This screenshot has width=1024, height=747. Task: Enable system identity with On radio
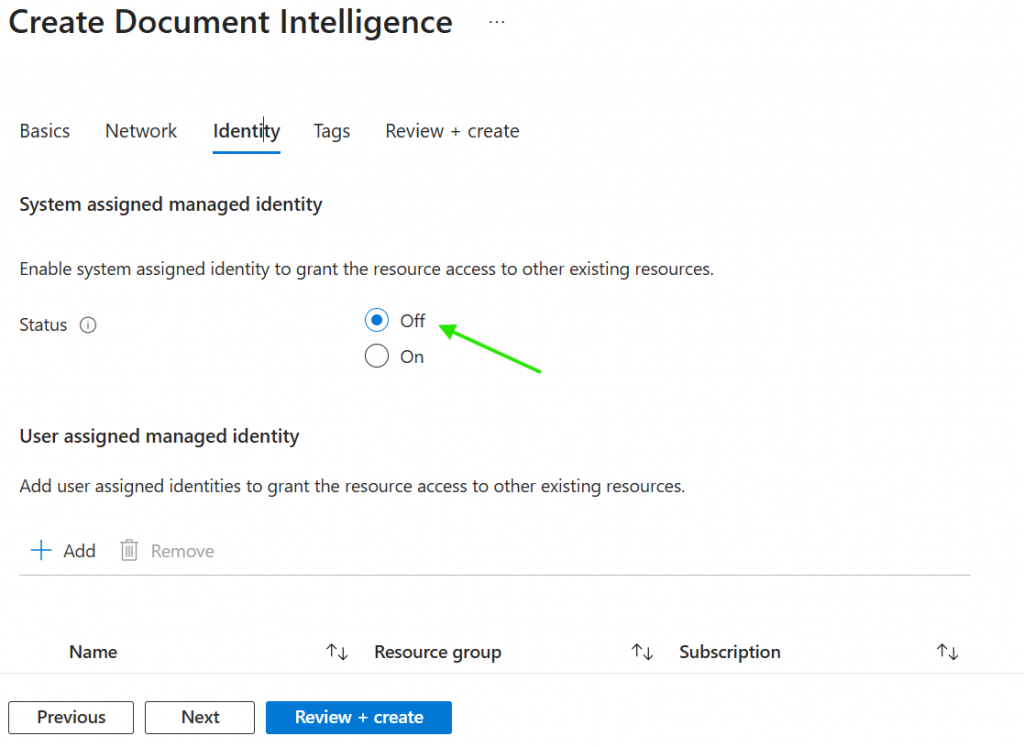(377, 357)
